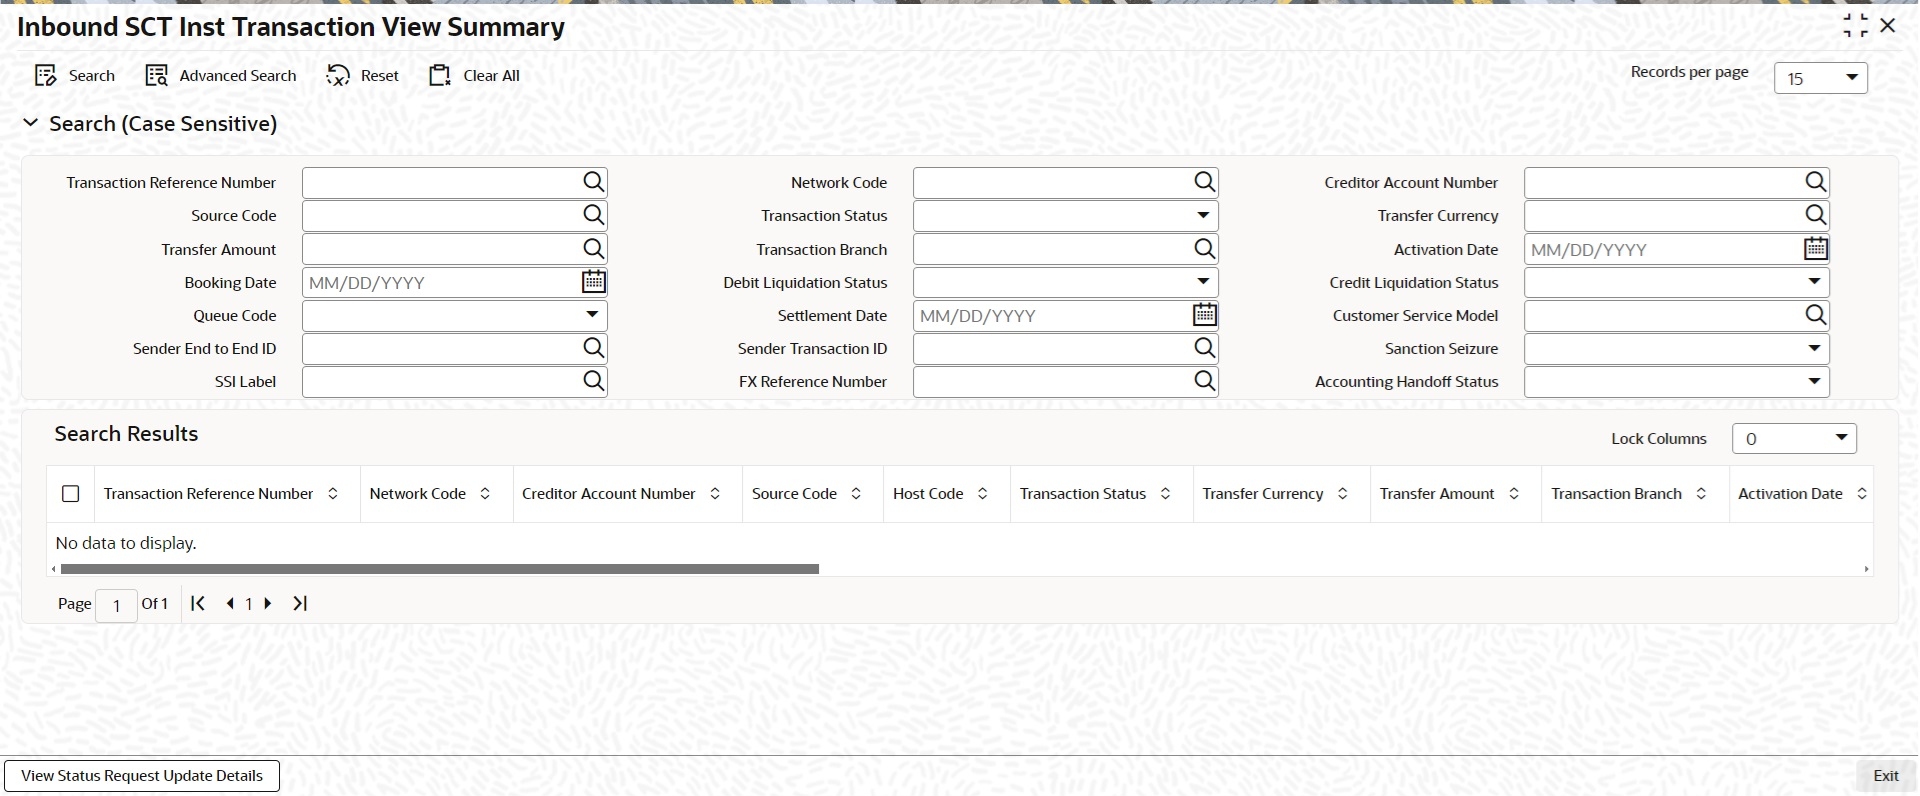This screenshot has height=796, width=1920.
Task: Open the Accounting Handoff Status dropdown
Action: [1676, 381]
